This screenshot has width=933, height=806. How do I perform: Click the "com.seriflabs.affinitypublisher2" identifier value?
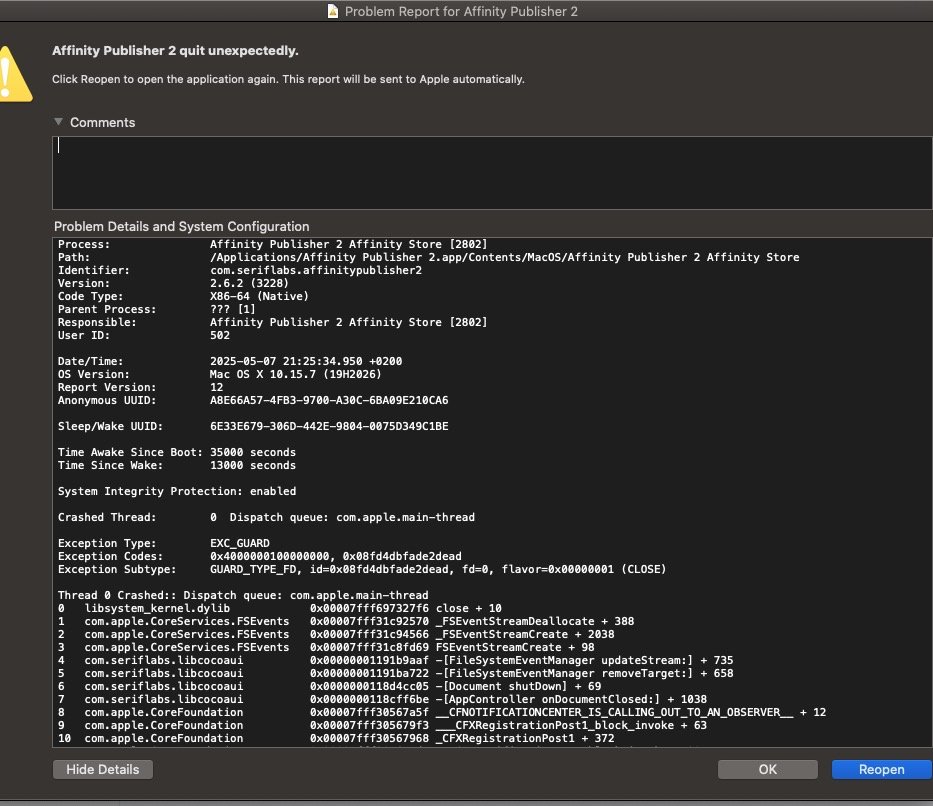click(316, 270)
